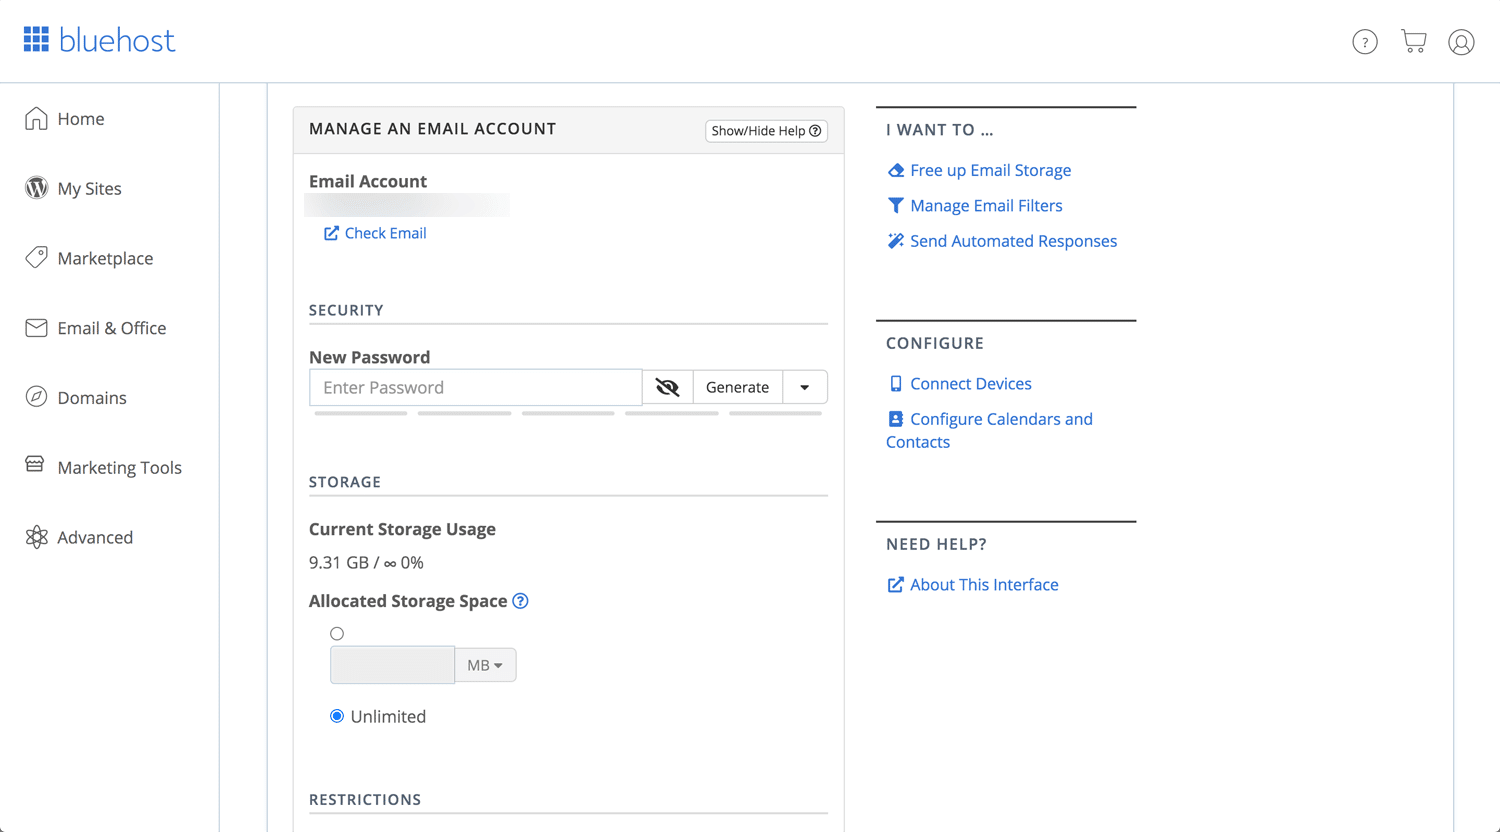
Task: Toggle password visibility with the eye icon
Action: point(667,387)
